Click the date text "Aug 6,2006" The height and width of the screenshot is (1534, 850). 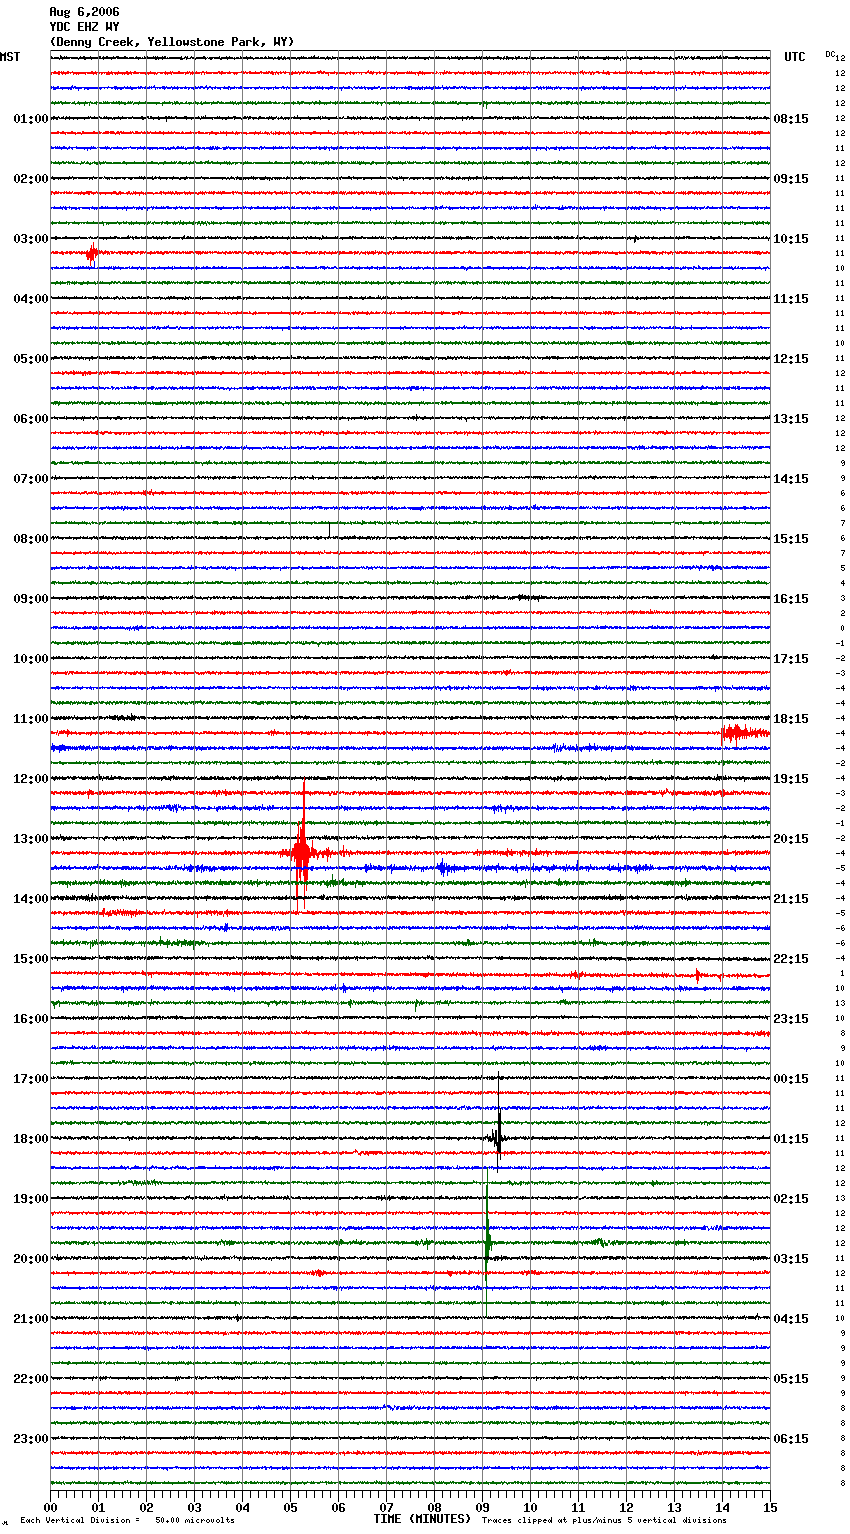point(84,12)
